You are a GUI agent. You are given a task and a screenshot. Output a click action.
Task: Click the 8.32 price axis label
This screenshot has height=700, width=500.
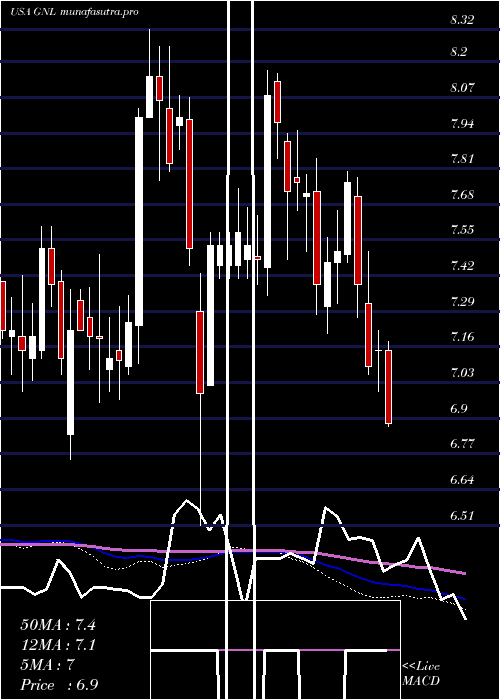pyautogui.click(x=462, y=20)
